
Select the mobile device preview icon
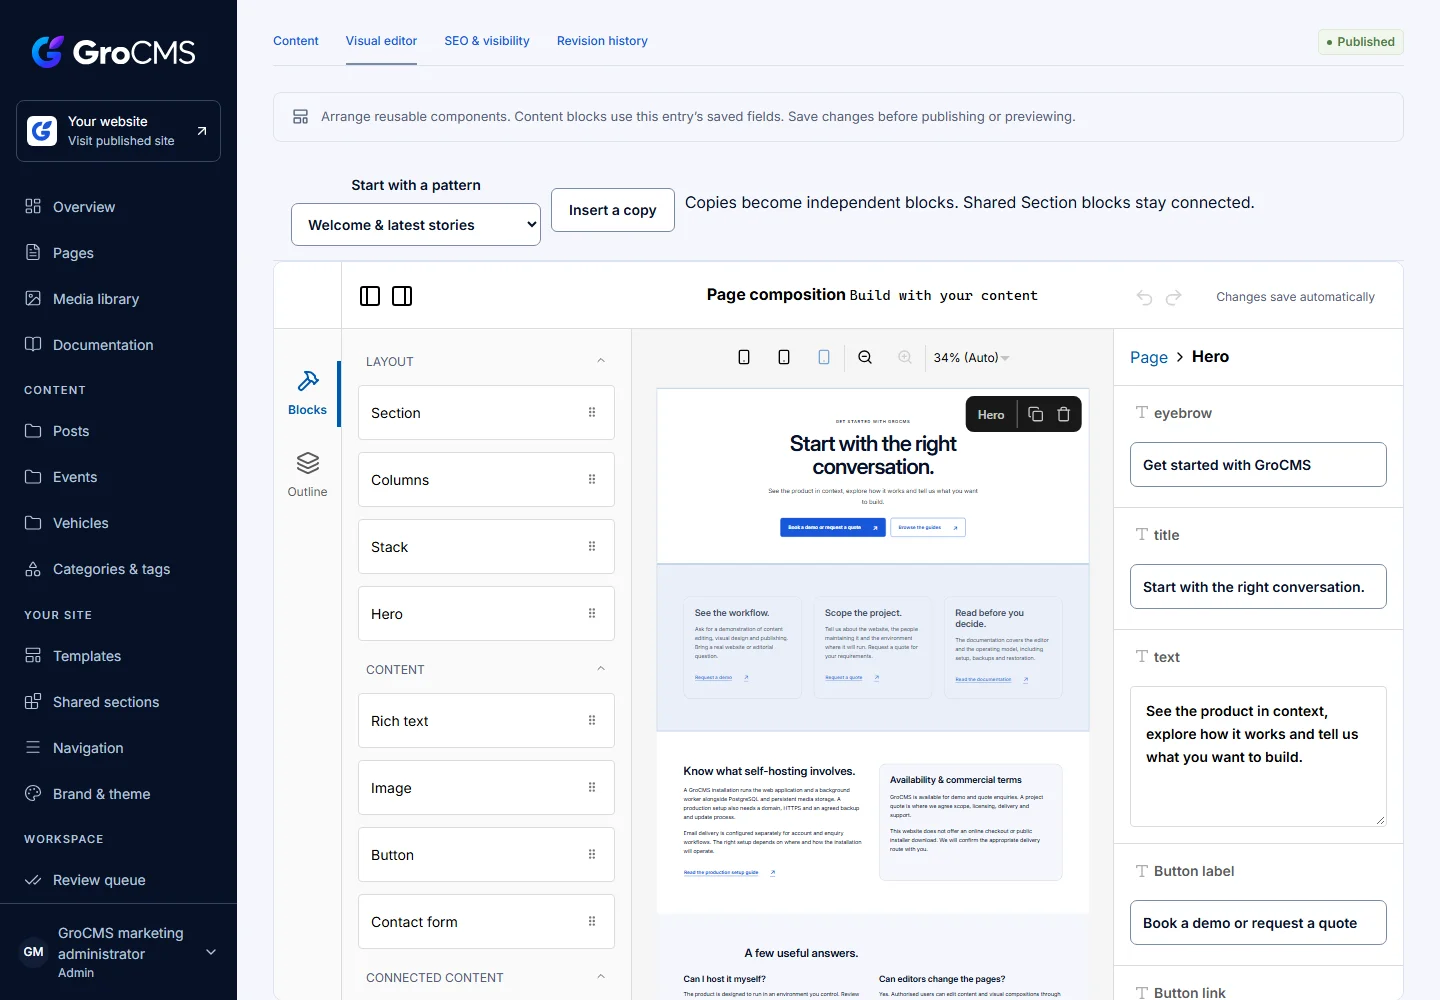(x=744, y=357)
